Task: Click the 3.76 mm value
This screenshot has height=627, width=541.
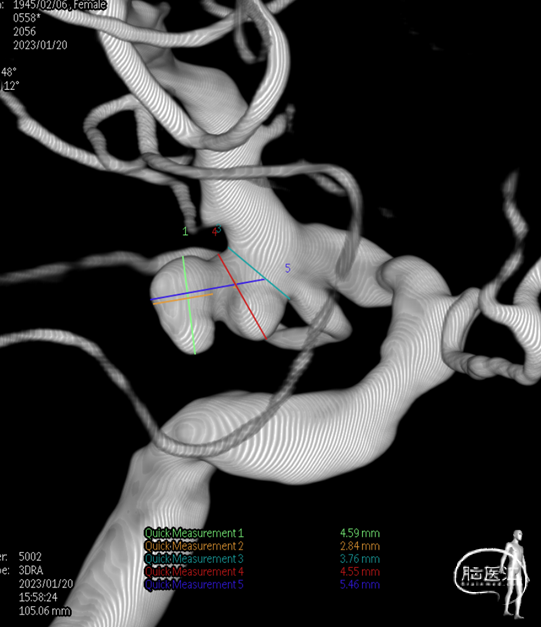Action: [360, 559]
